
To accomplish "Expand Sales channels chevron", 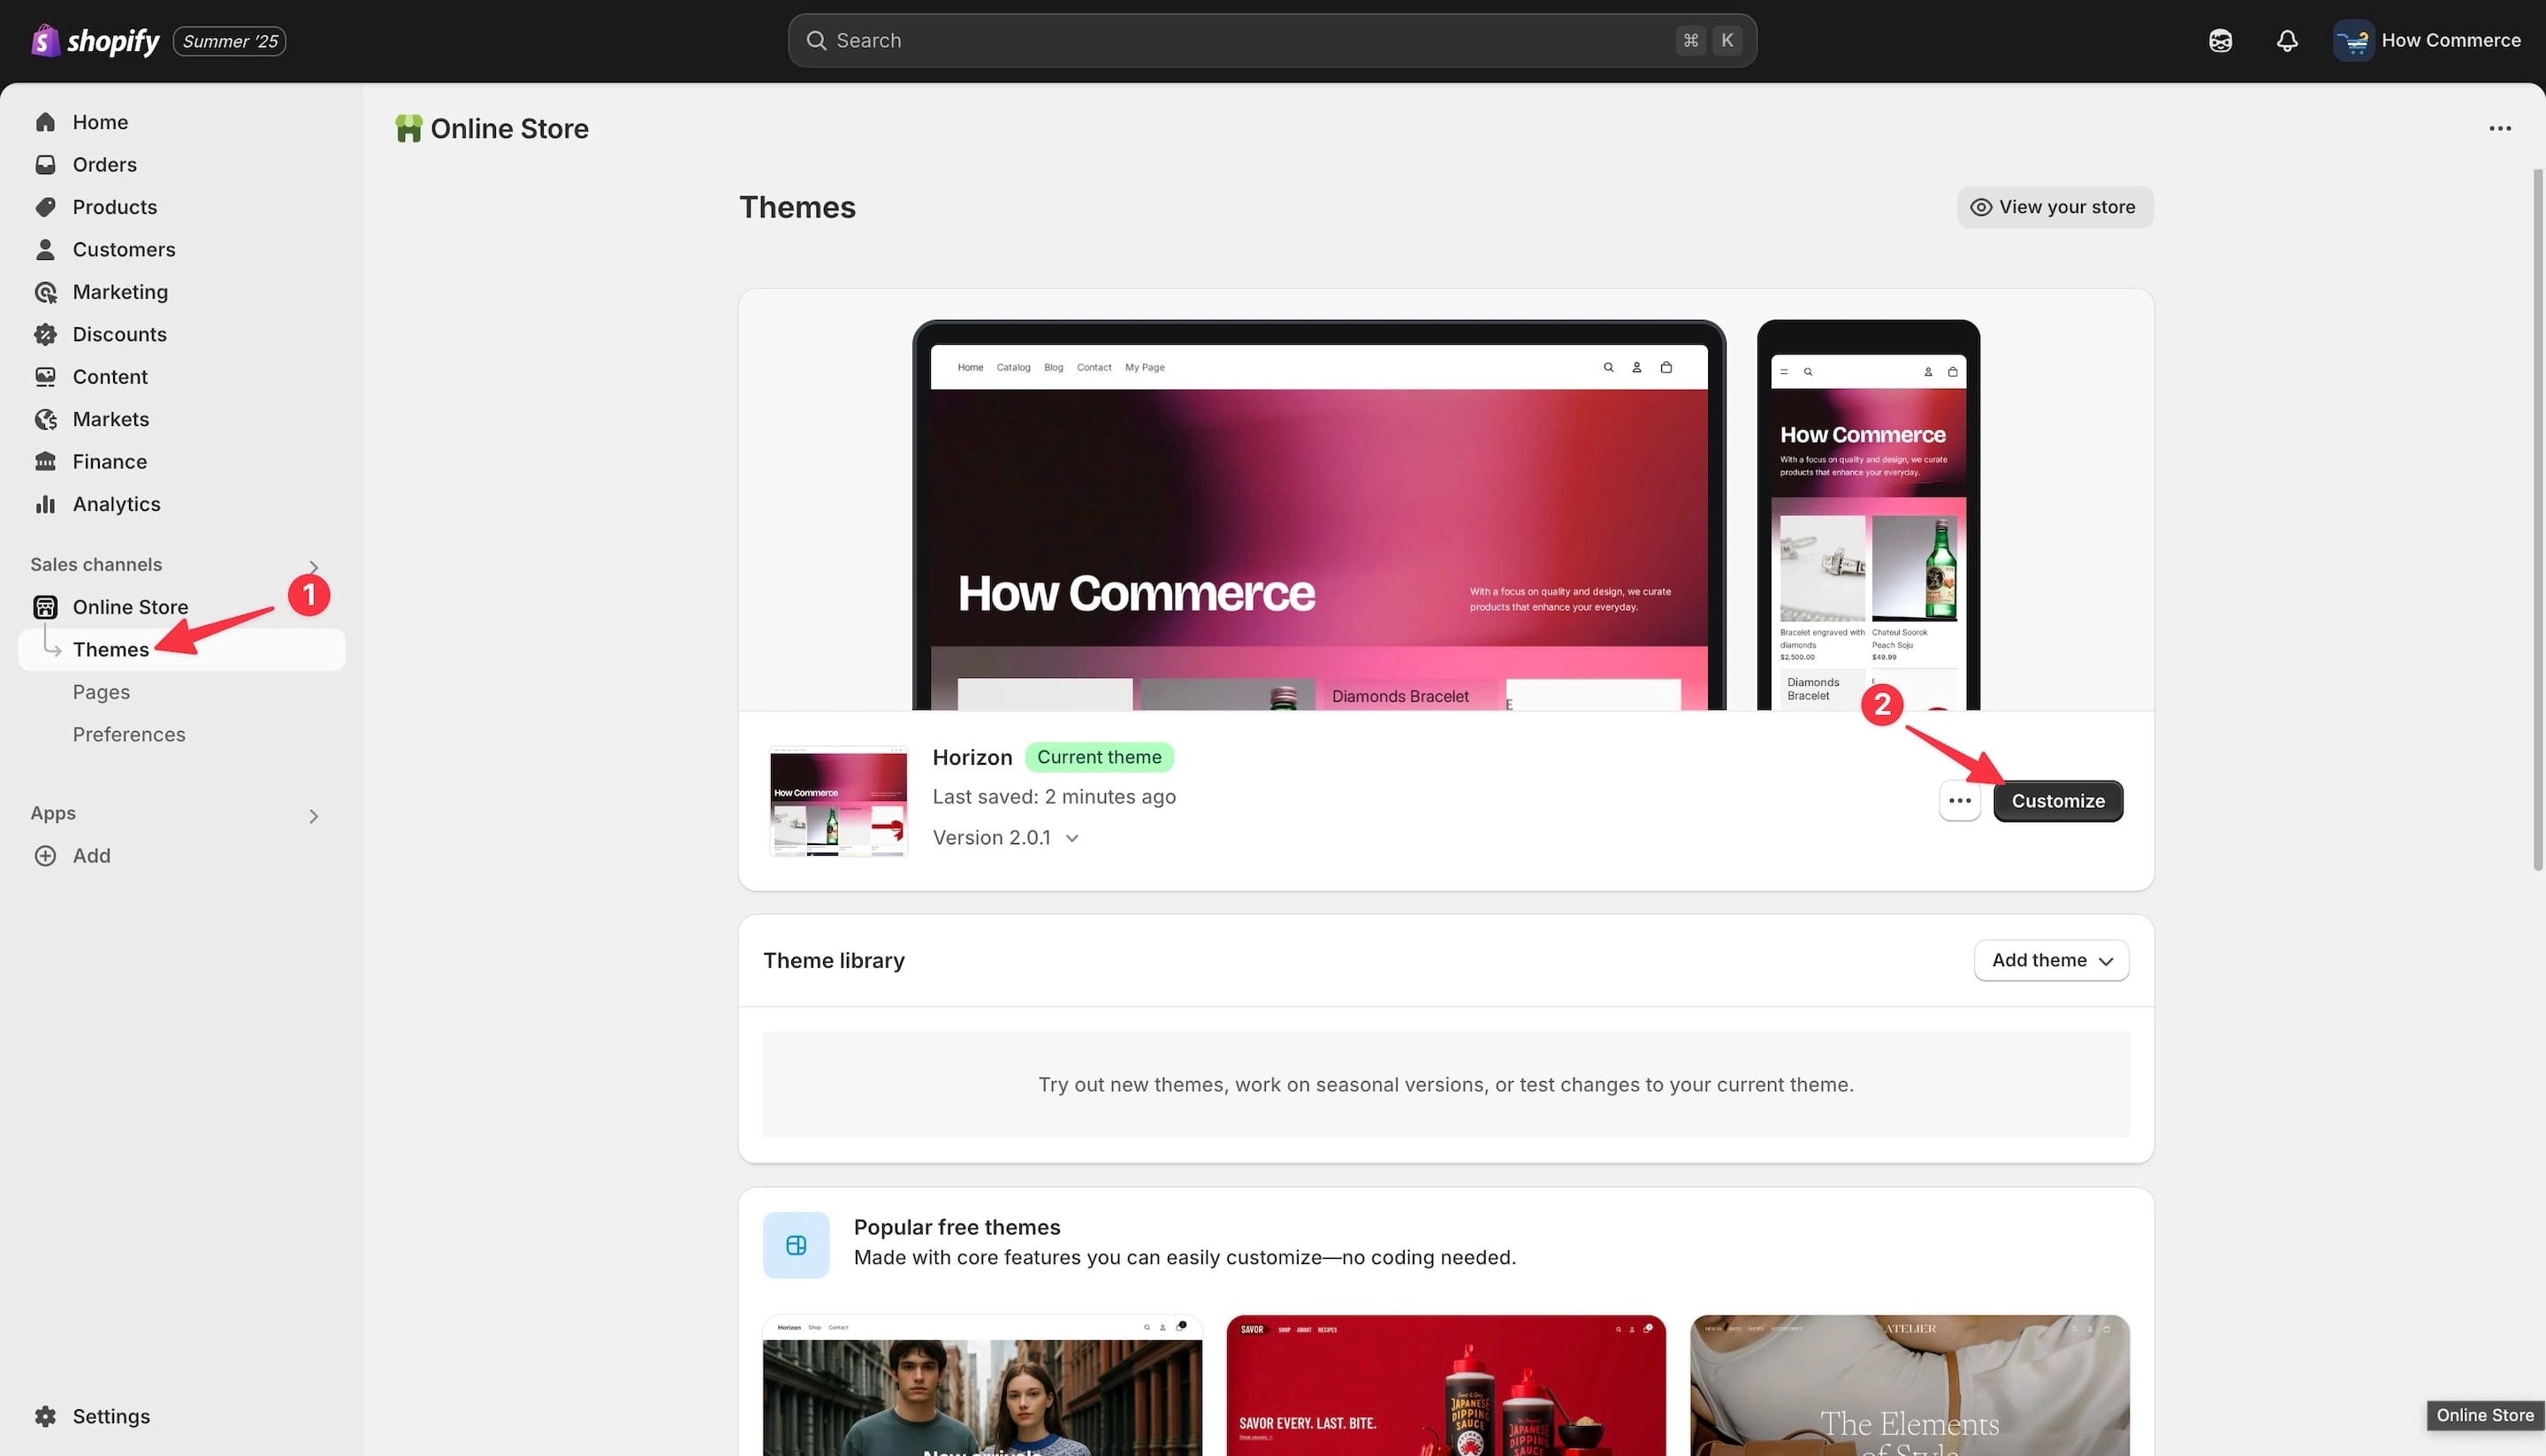I will (x=314, y=567).
